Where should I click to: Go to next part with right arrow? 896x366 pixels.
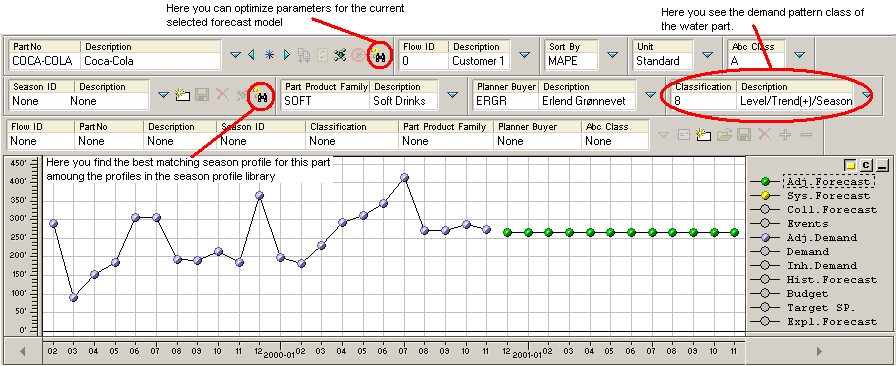pyautogui.click(x=287, y=55)
